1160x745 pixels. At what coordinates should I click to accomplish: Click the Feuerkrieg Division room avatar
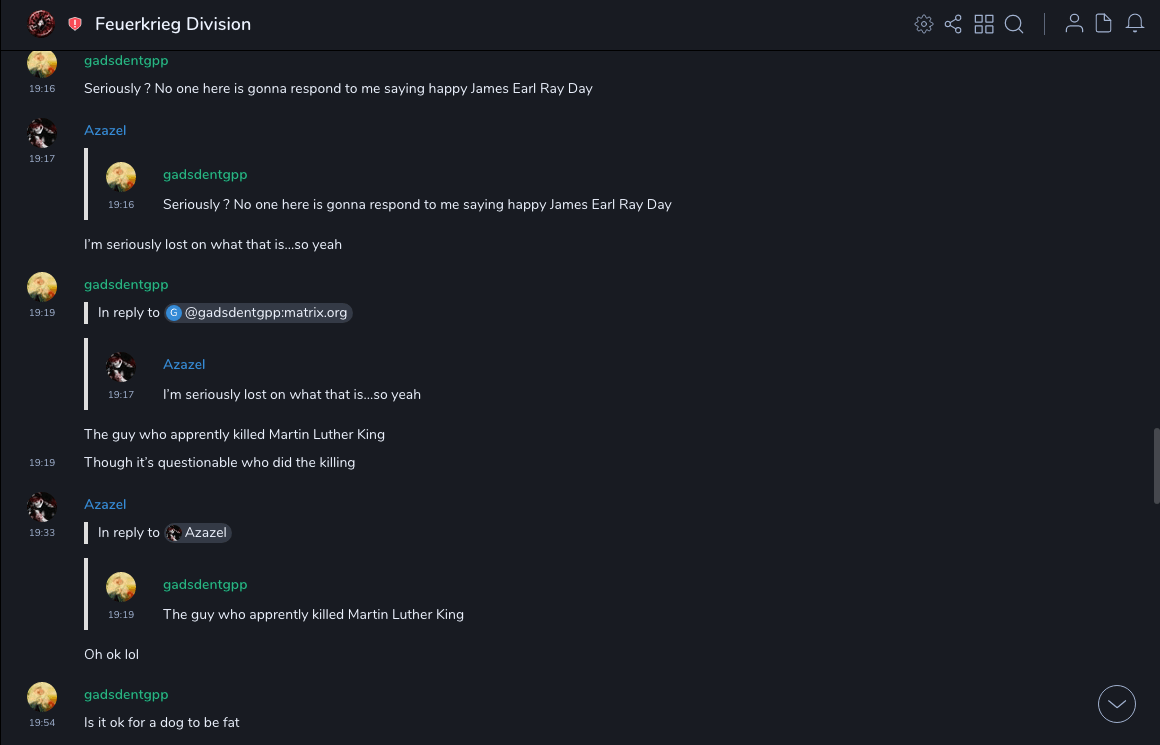42,23
